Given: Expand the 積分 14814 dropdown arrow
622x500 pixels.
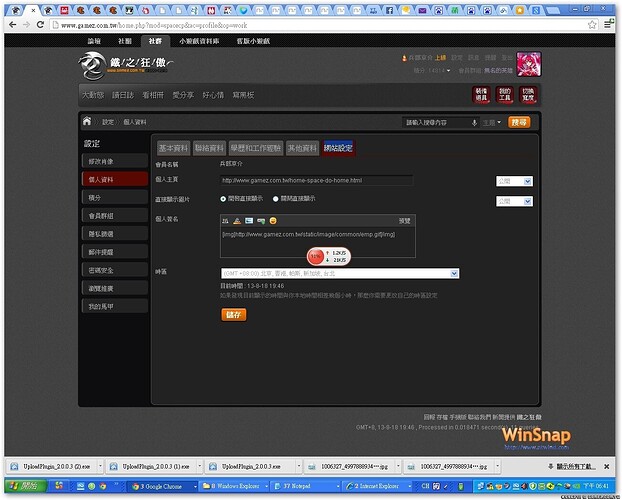Looking at the screenshot, I should 448,71.
